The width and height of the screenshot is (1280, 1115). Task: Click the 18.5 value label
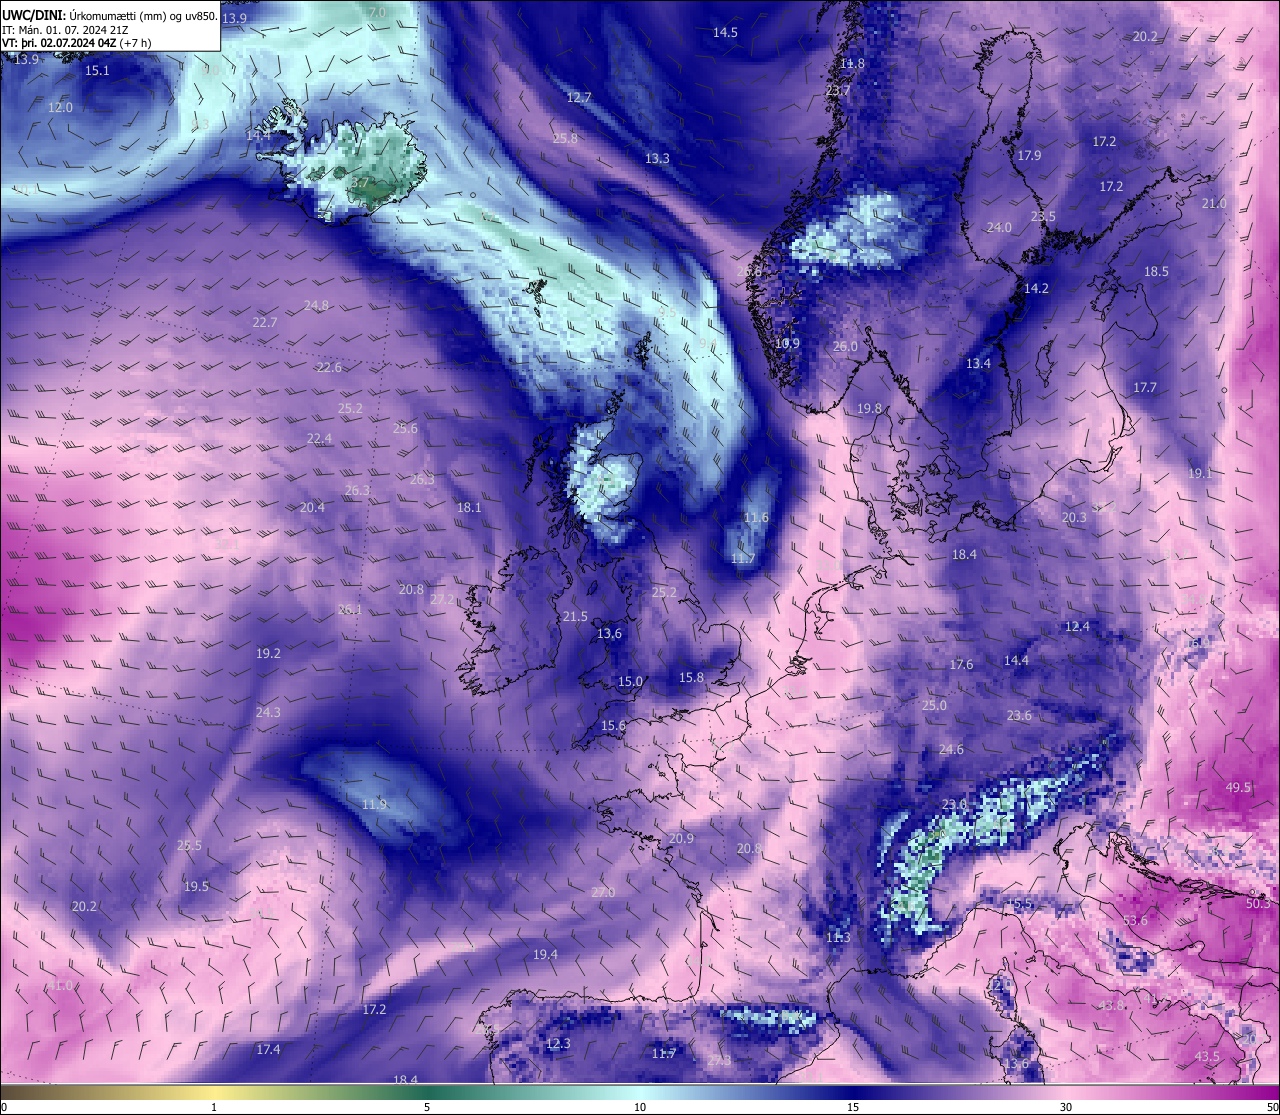(1156, 271)
